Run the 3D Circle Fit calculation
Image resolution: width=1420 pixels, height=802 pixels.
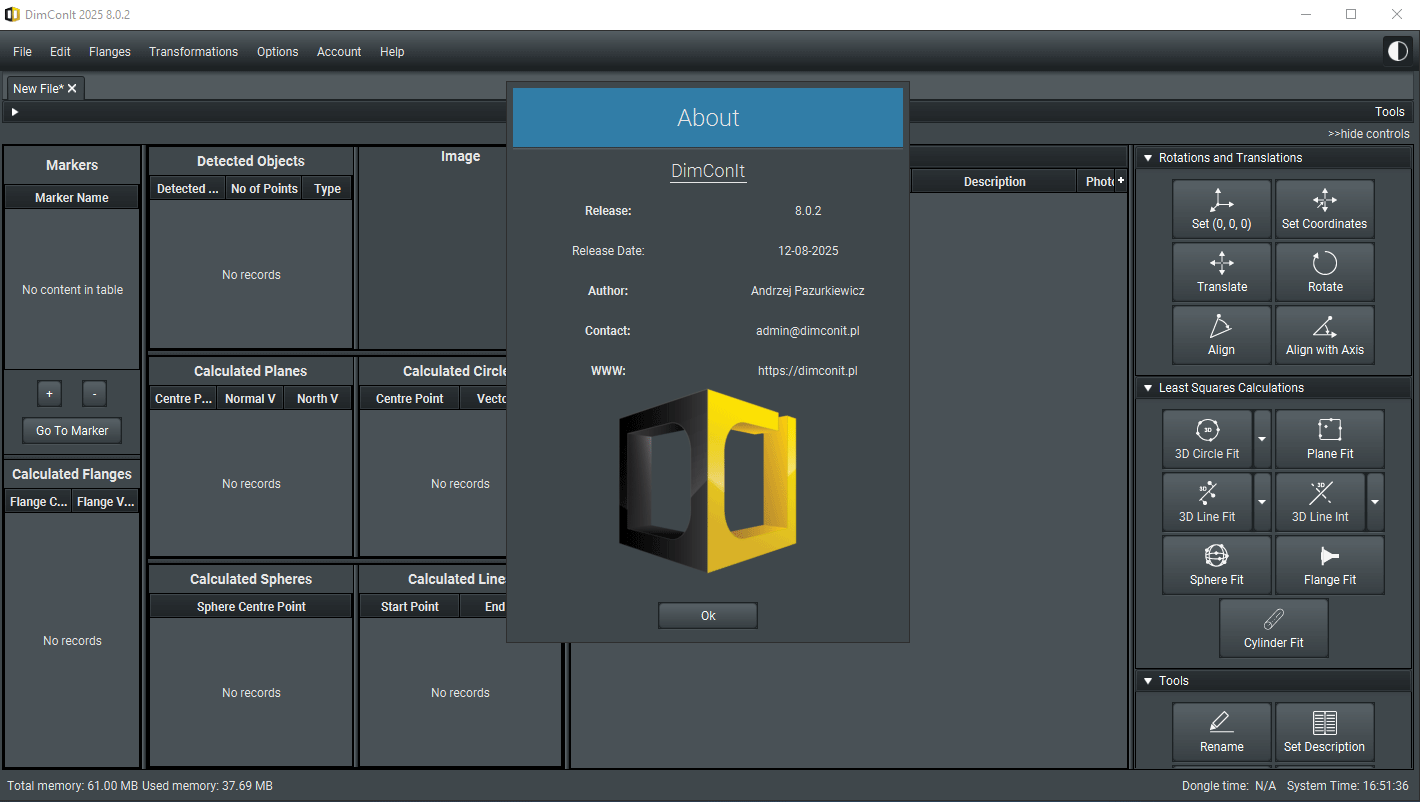click(1206, 439)
